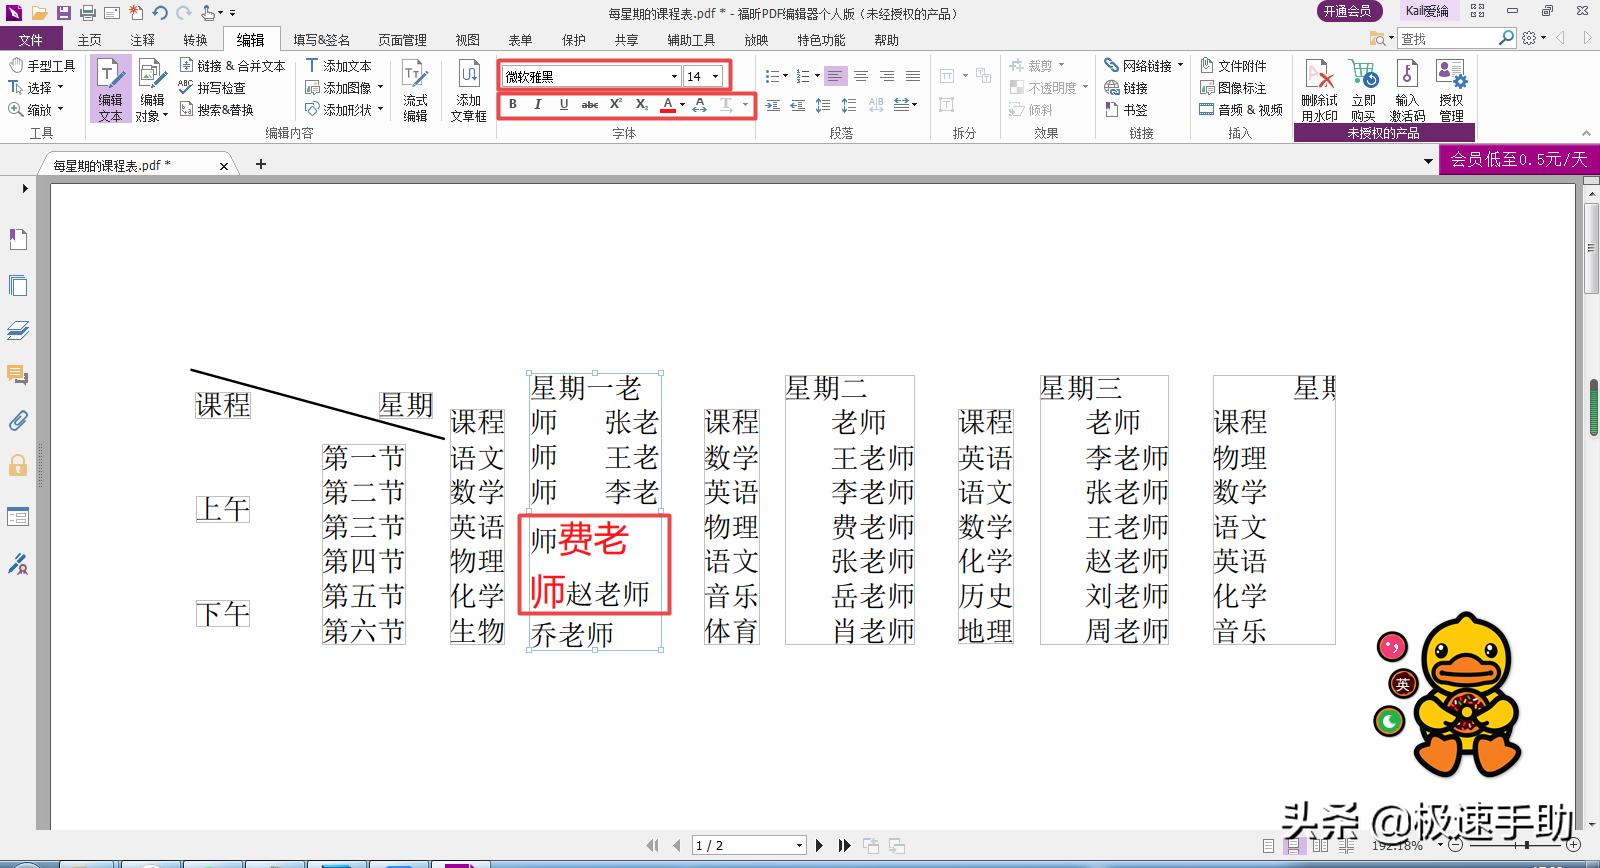The image size is (1600, 868).
Task: Click in the Find (查找) search field
Action: (1449, 38)
